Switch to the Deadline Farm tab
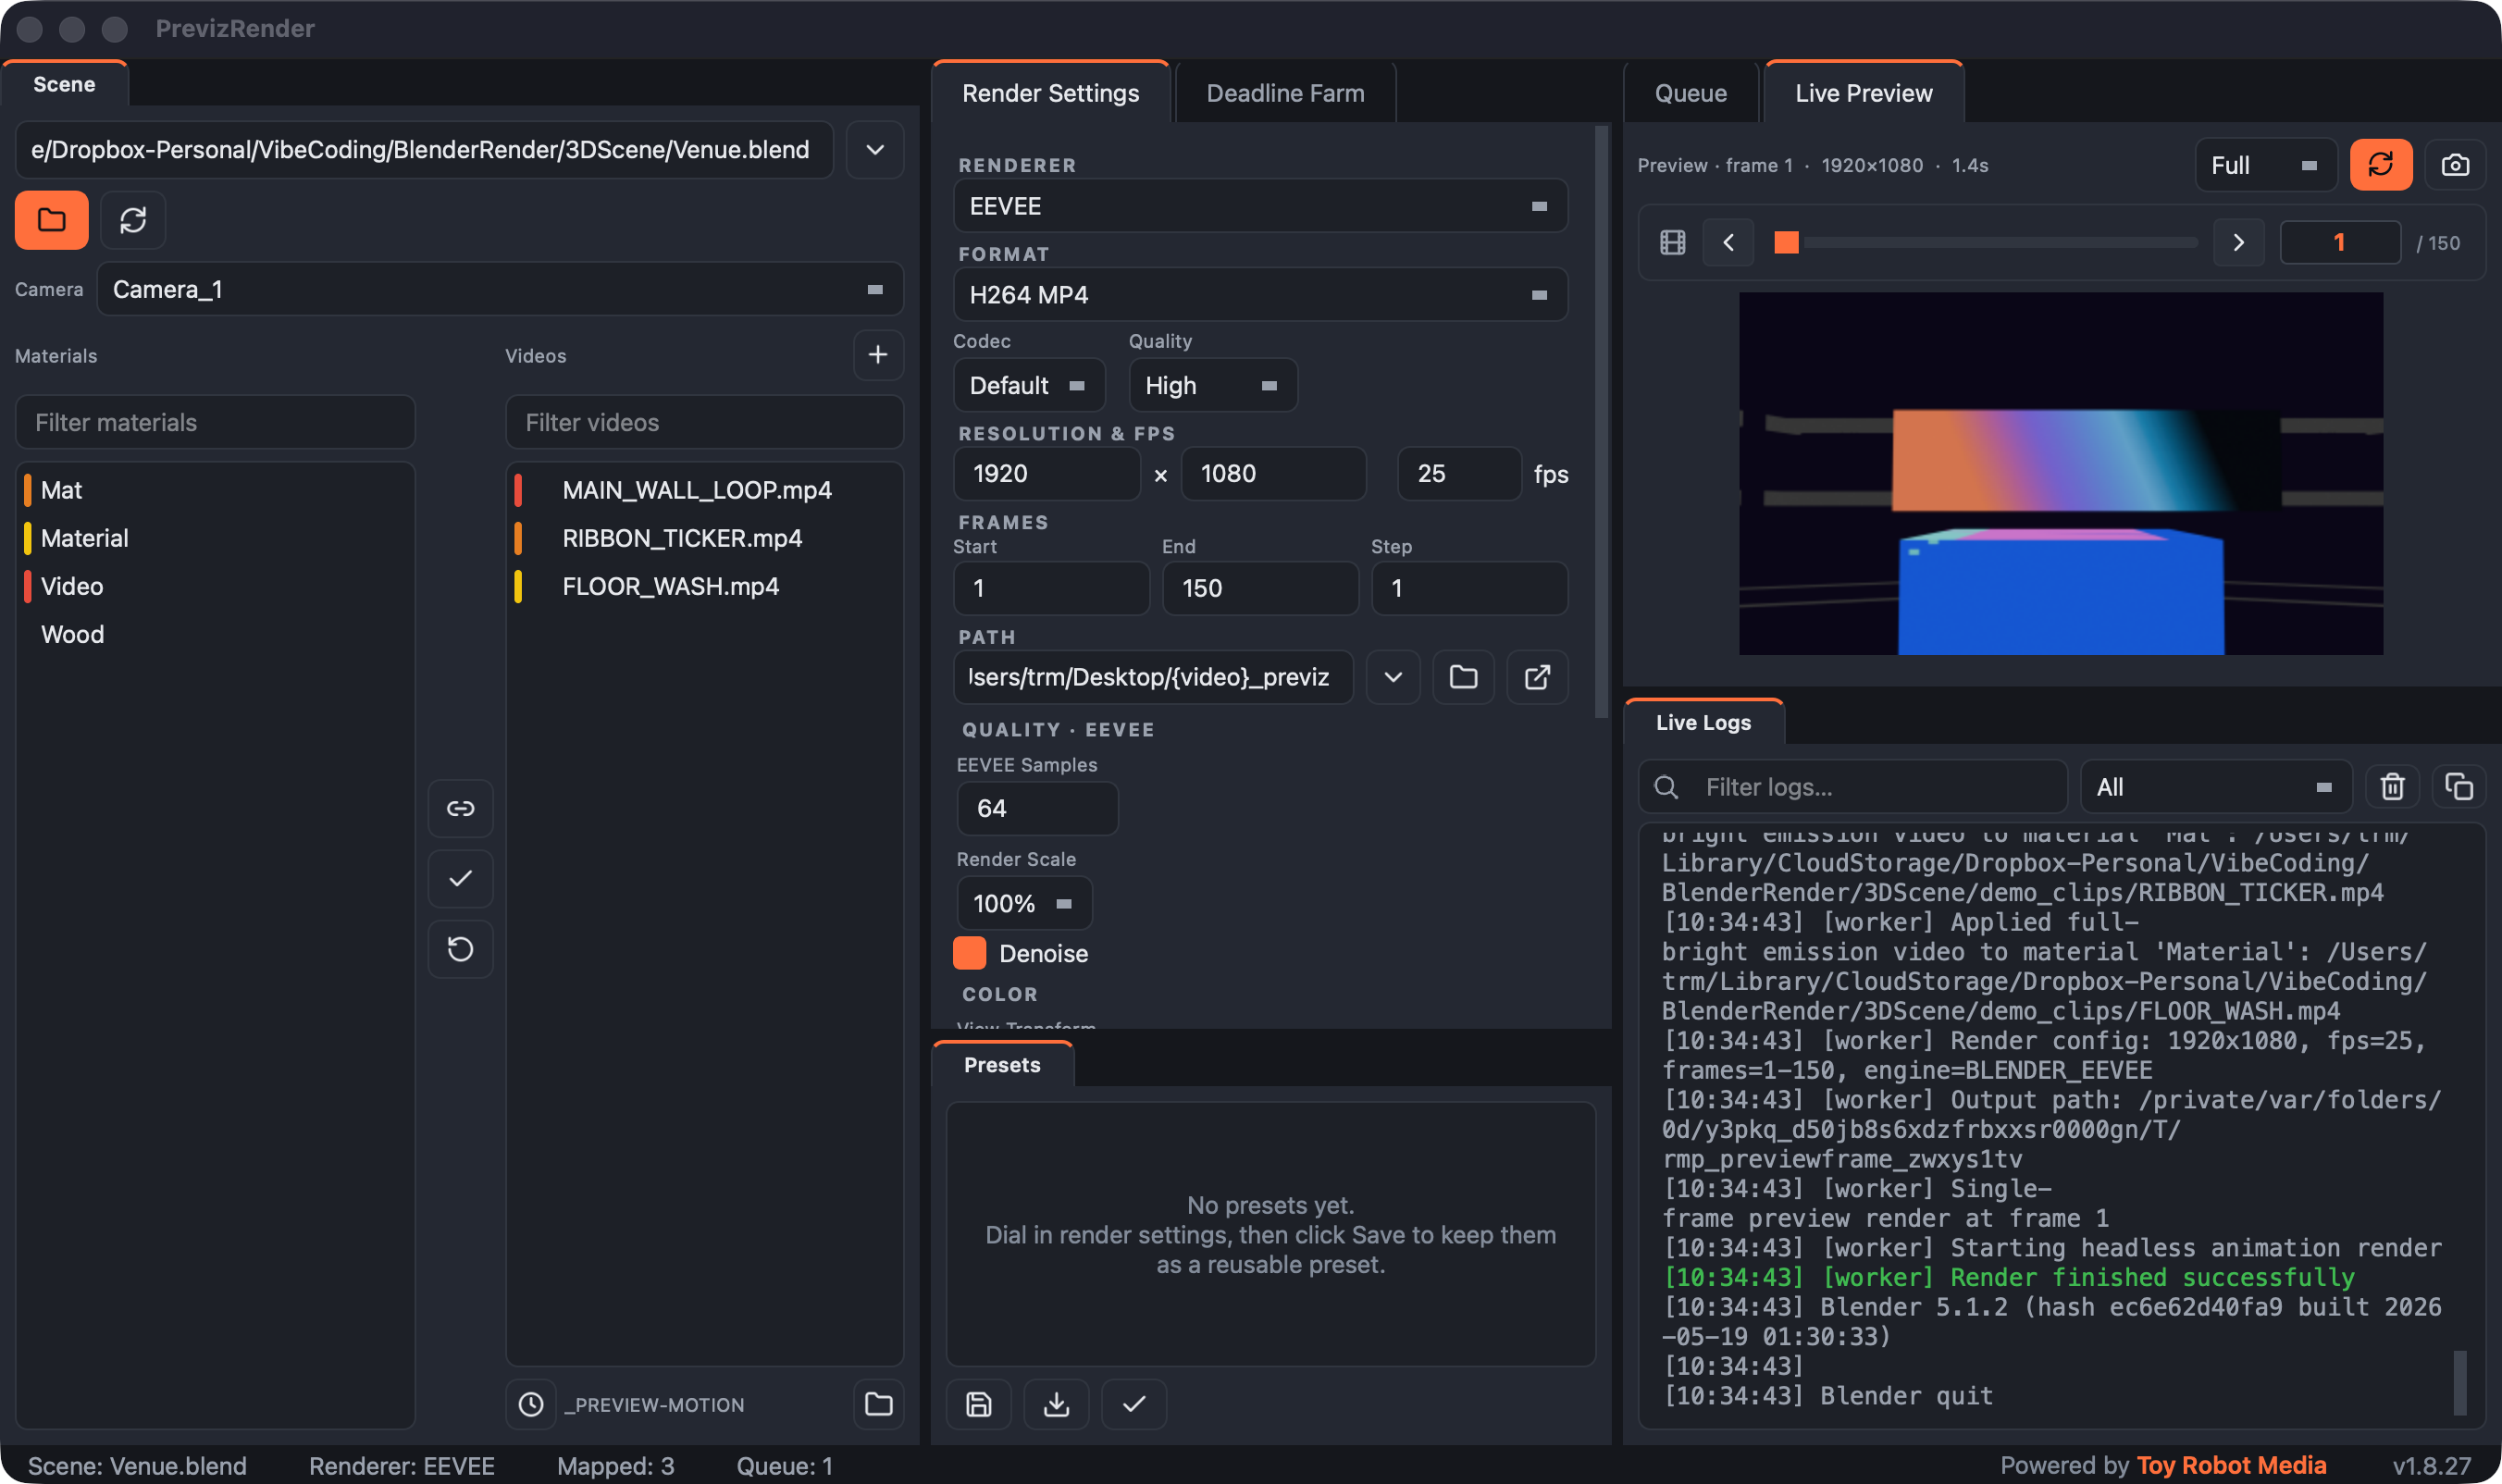The height and width of the screenshot is (1484, 2502). coord(1285,93)
